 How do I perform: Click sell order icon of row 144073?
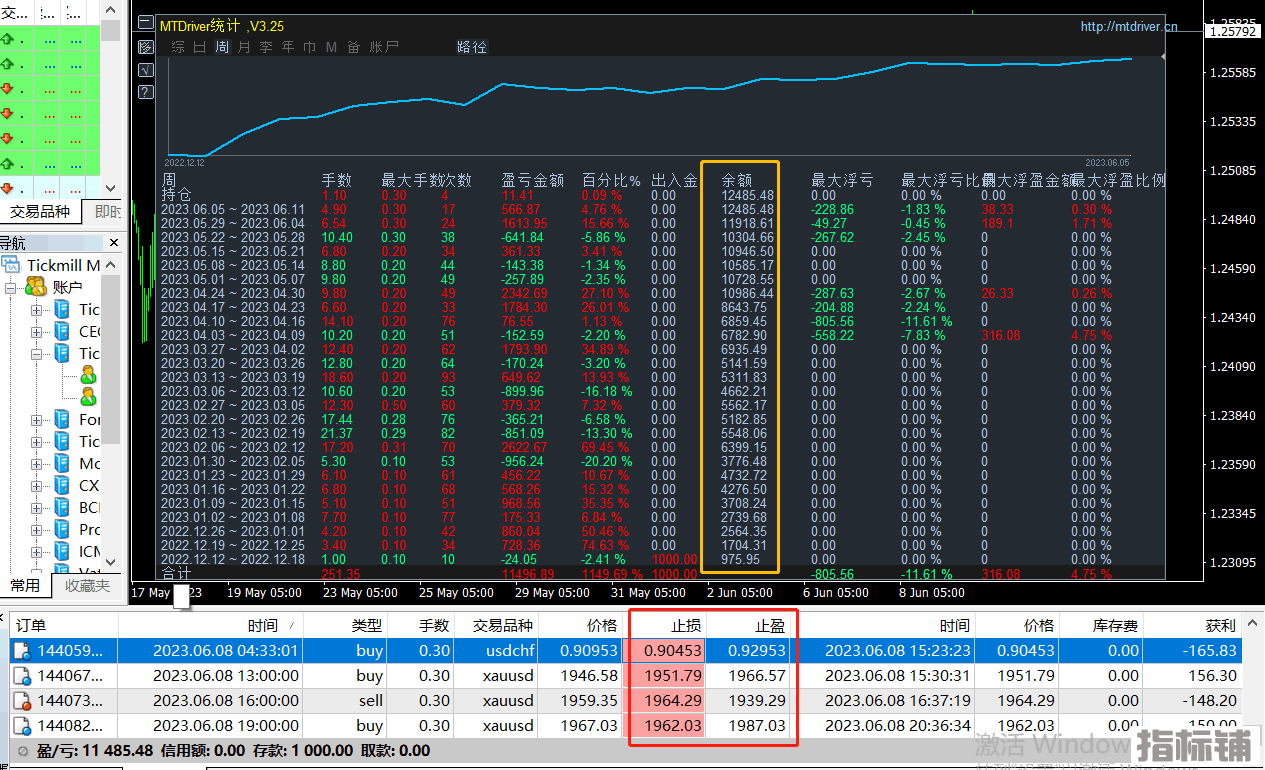pos(23,701)
